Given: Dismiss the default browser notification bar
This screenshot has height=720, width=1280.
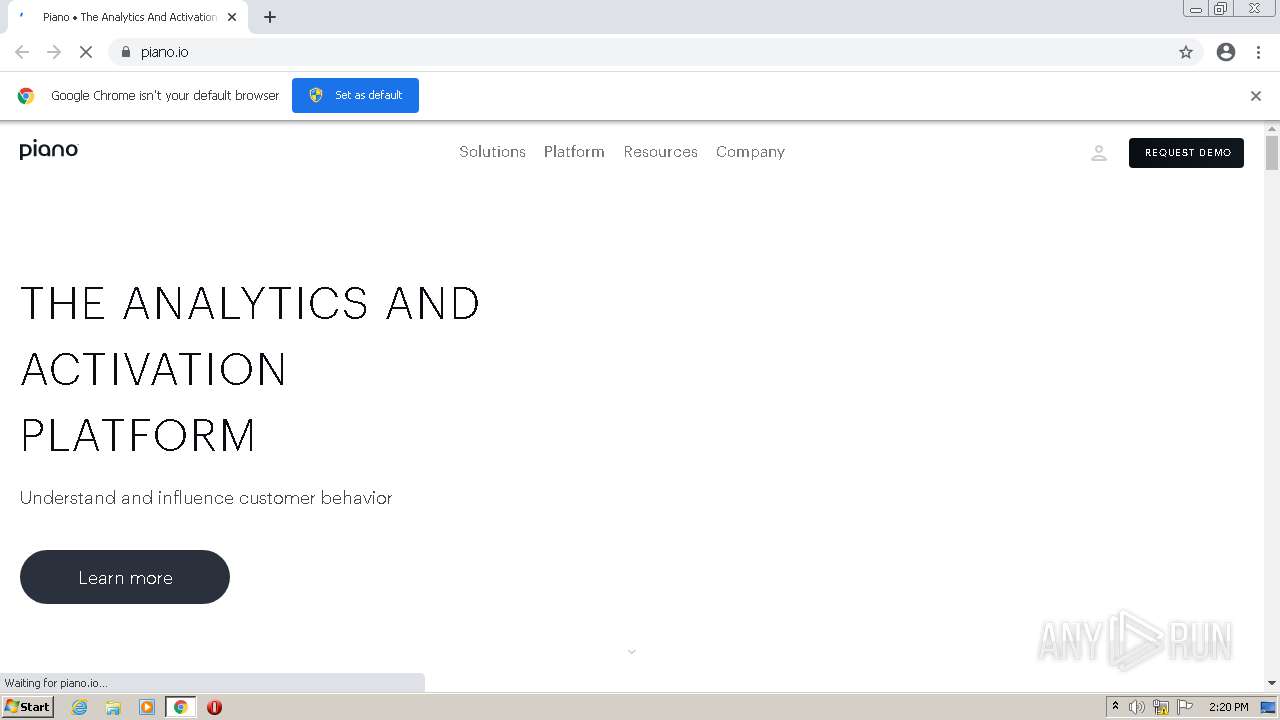Looking at the screenshot, I should coord(1256,96).
